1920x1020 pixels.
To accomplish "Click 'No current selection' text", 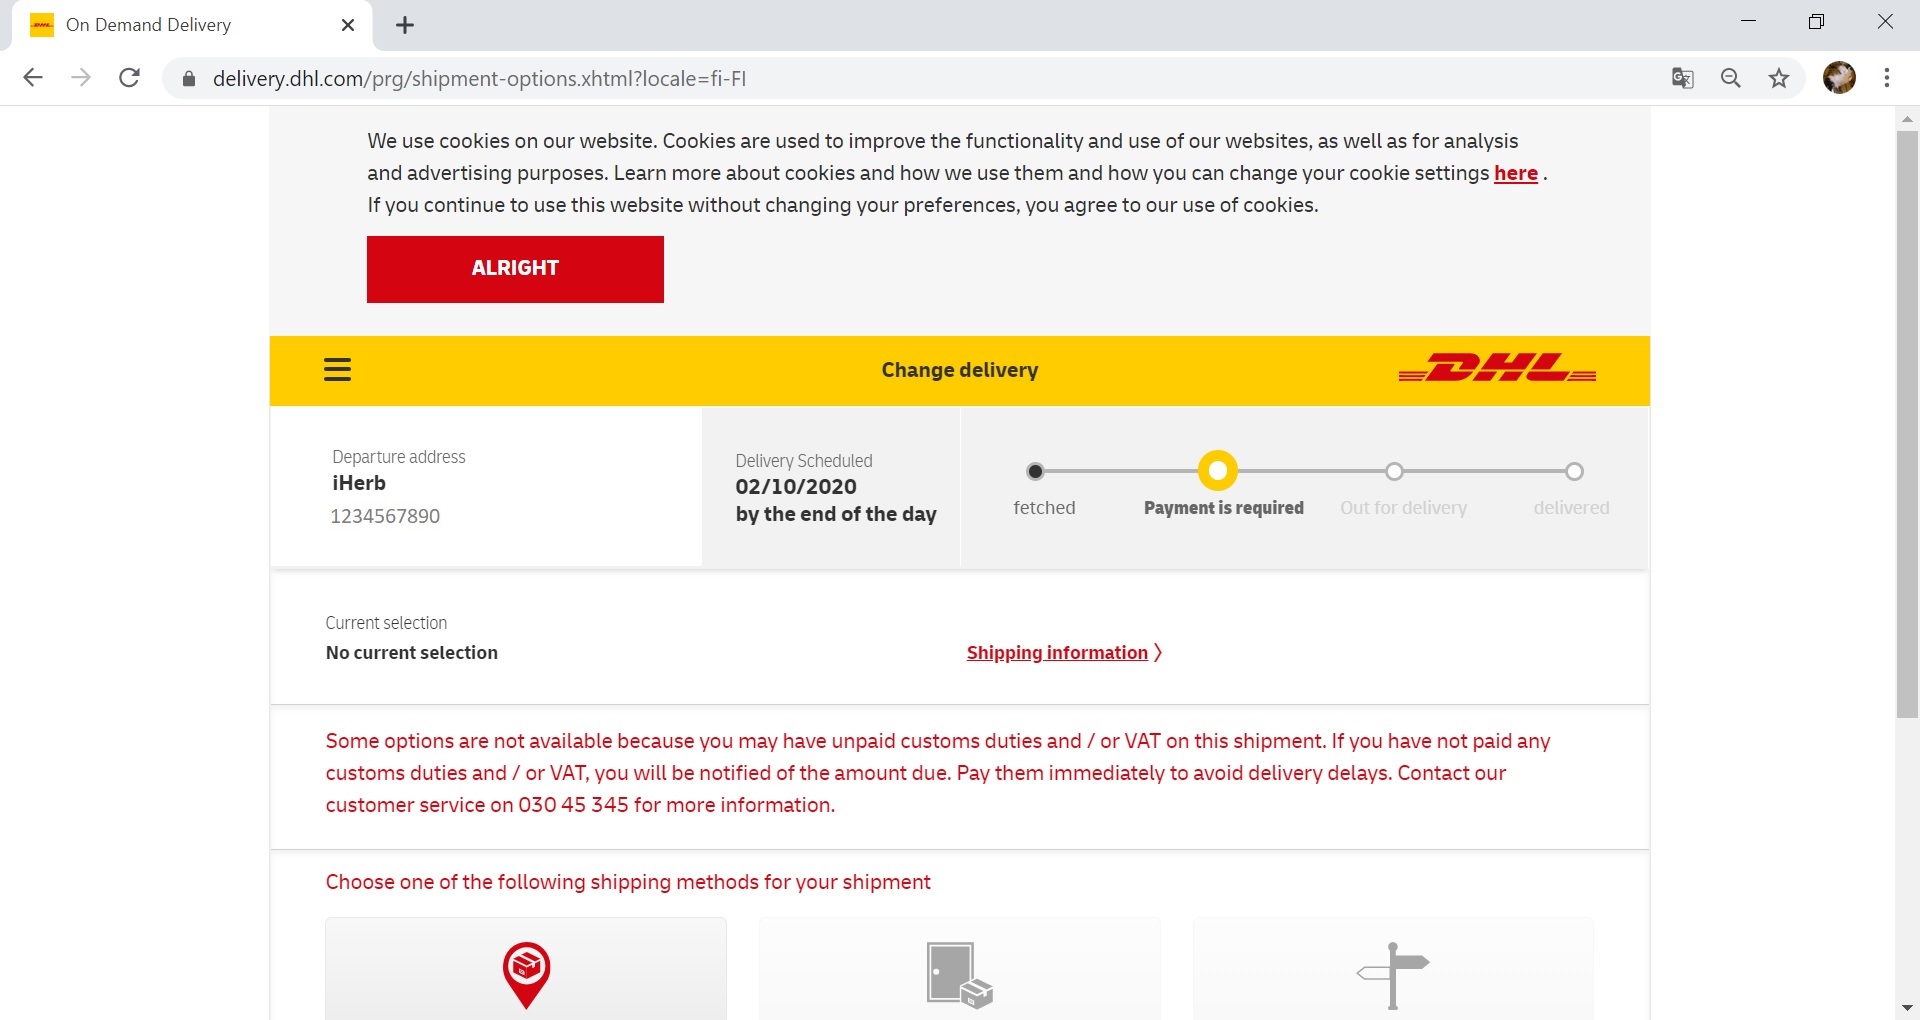I will pos(412,653).
